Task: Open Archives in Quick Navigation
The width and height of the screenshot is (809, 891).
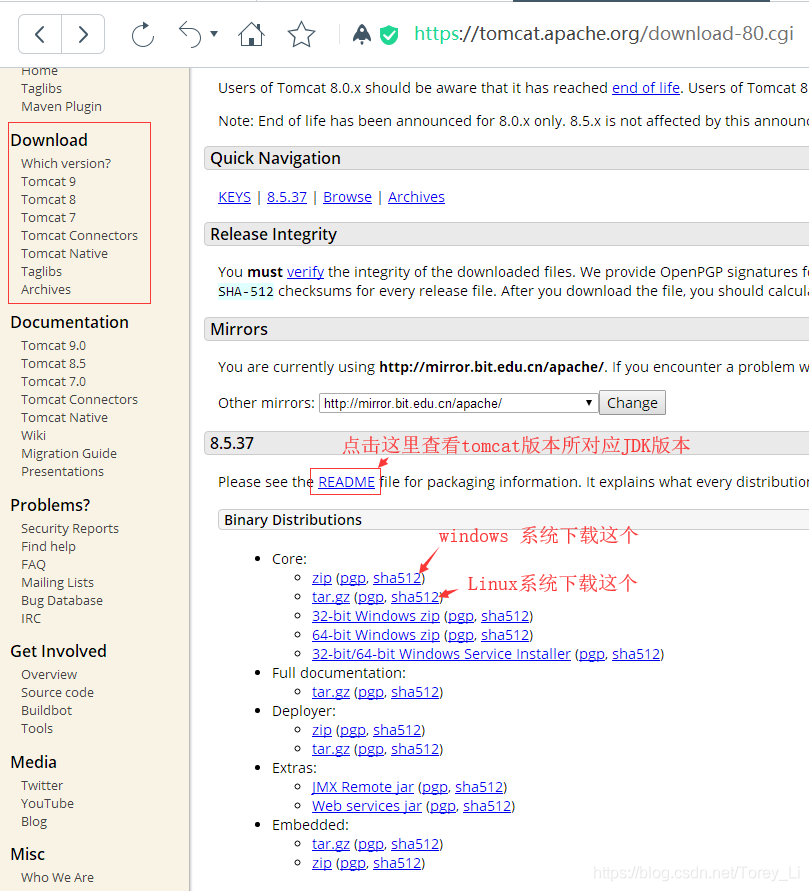Action: pos(416,197)
